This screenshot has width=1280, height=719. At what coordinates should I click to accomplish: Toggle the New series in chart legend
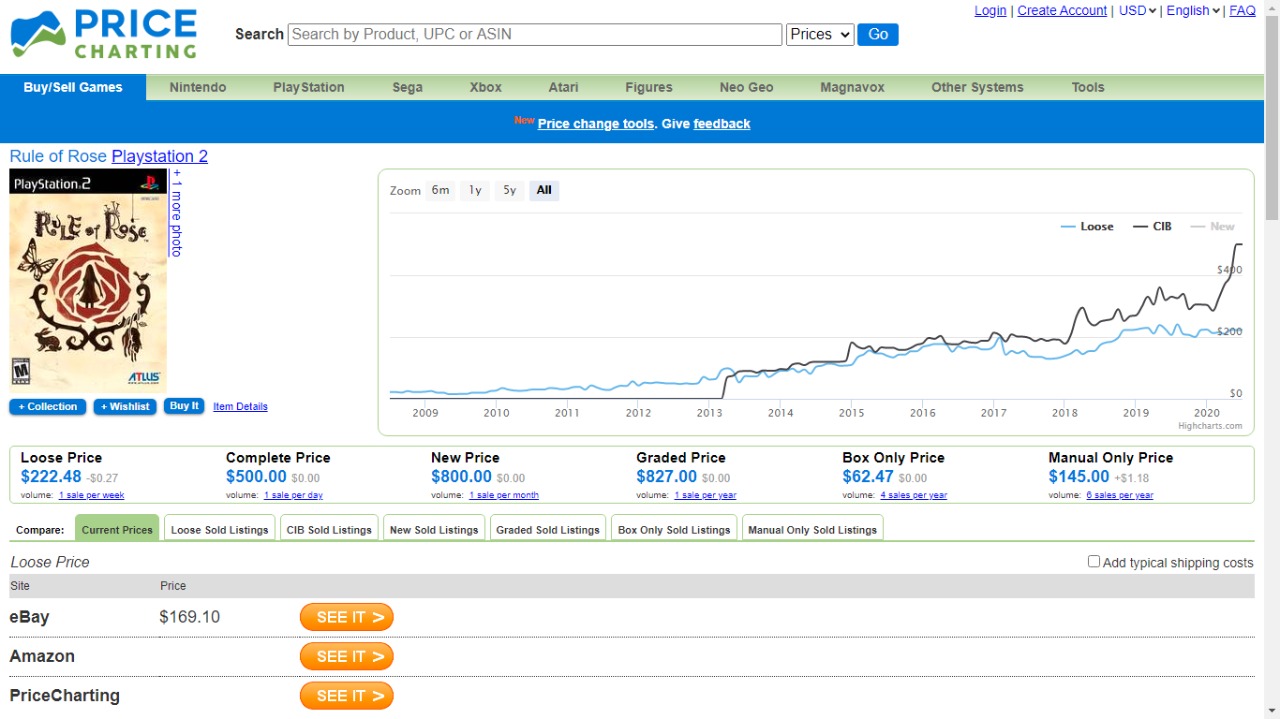point(1212,226)
